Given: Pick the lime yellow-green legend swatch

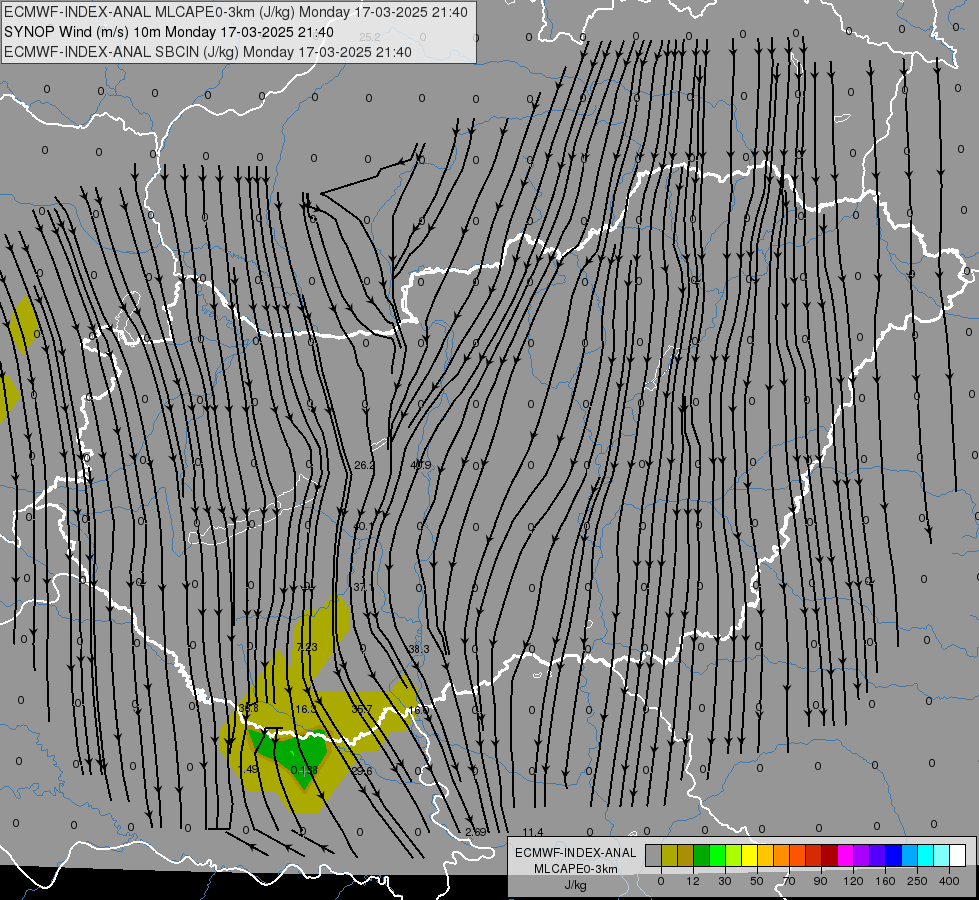Looking at the screenshot, I should [x=734, y=855].
